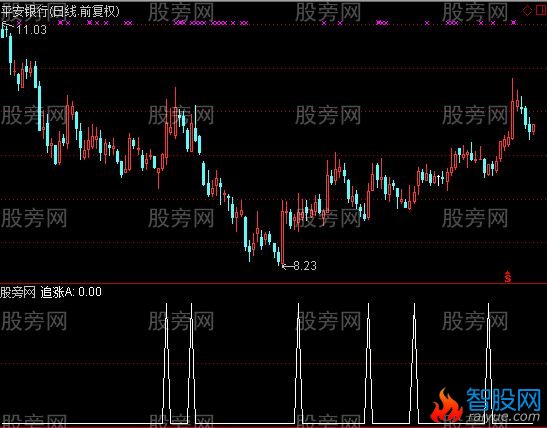Click the red S signal marker
The height and width of the screenshot is (428, 547).
(508, 276)
